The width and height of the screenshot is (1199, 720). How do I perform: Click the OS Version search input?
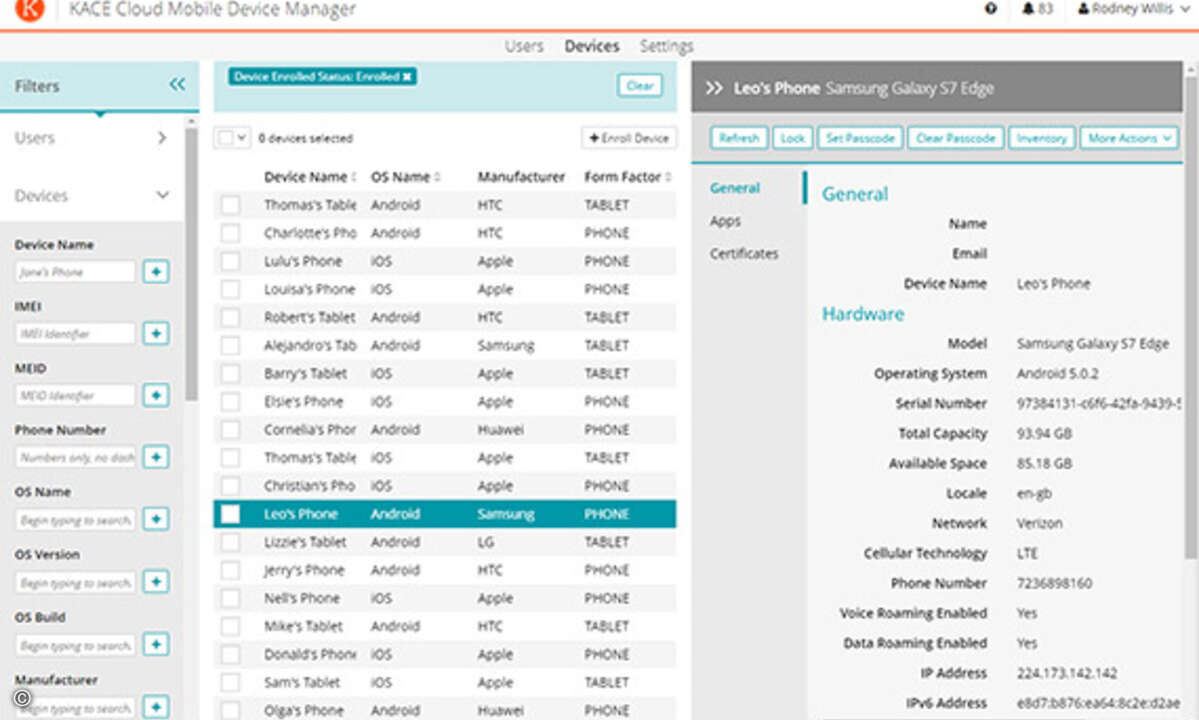tap(76, 582)
